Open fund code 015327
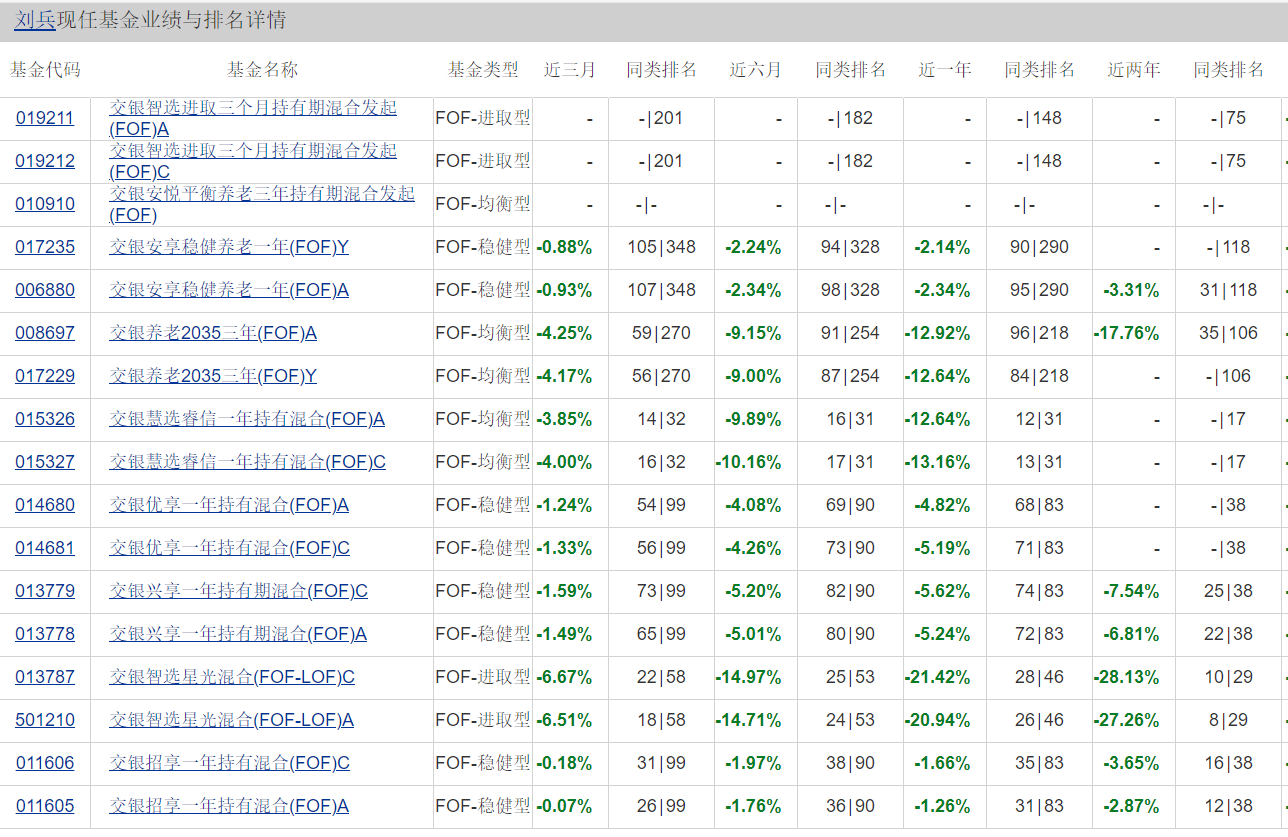The width and height of the screenshot is (1288, 837). pos(45,462)
